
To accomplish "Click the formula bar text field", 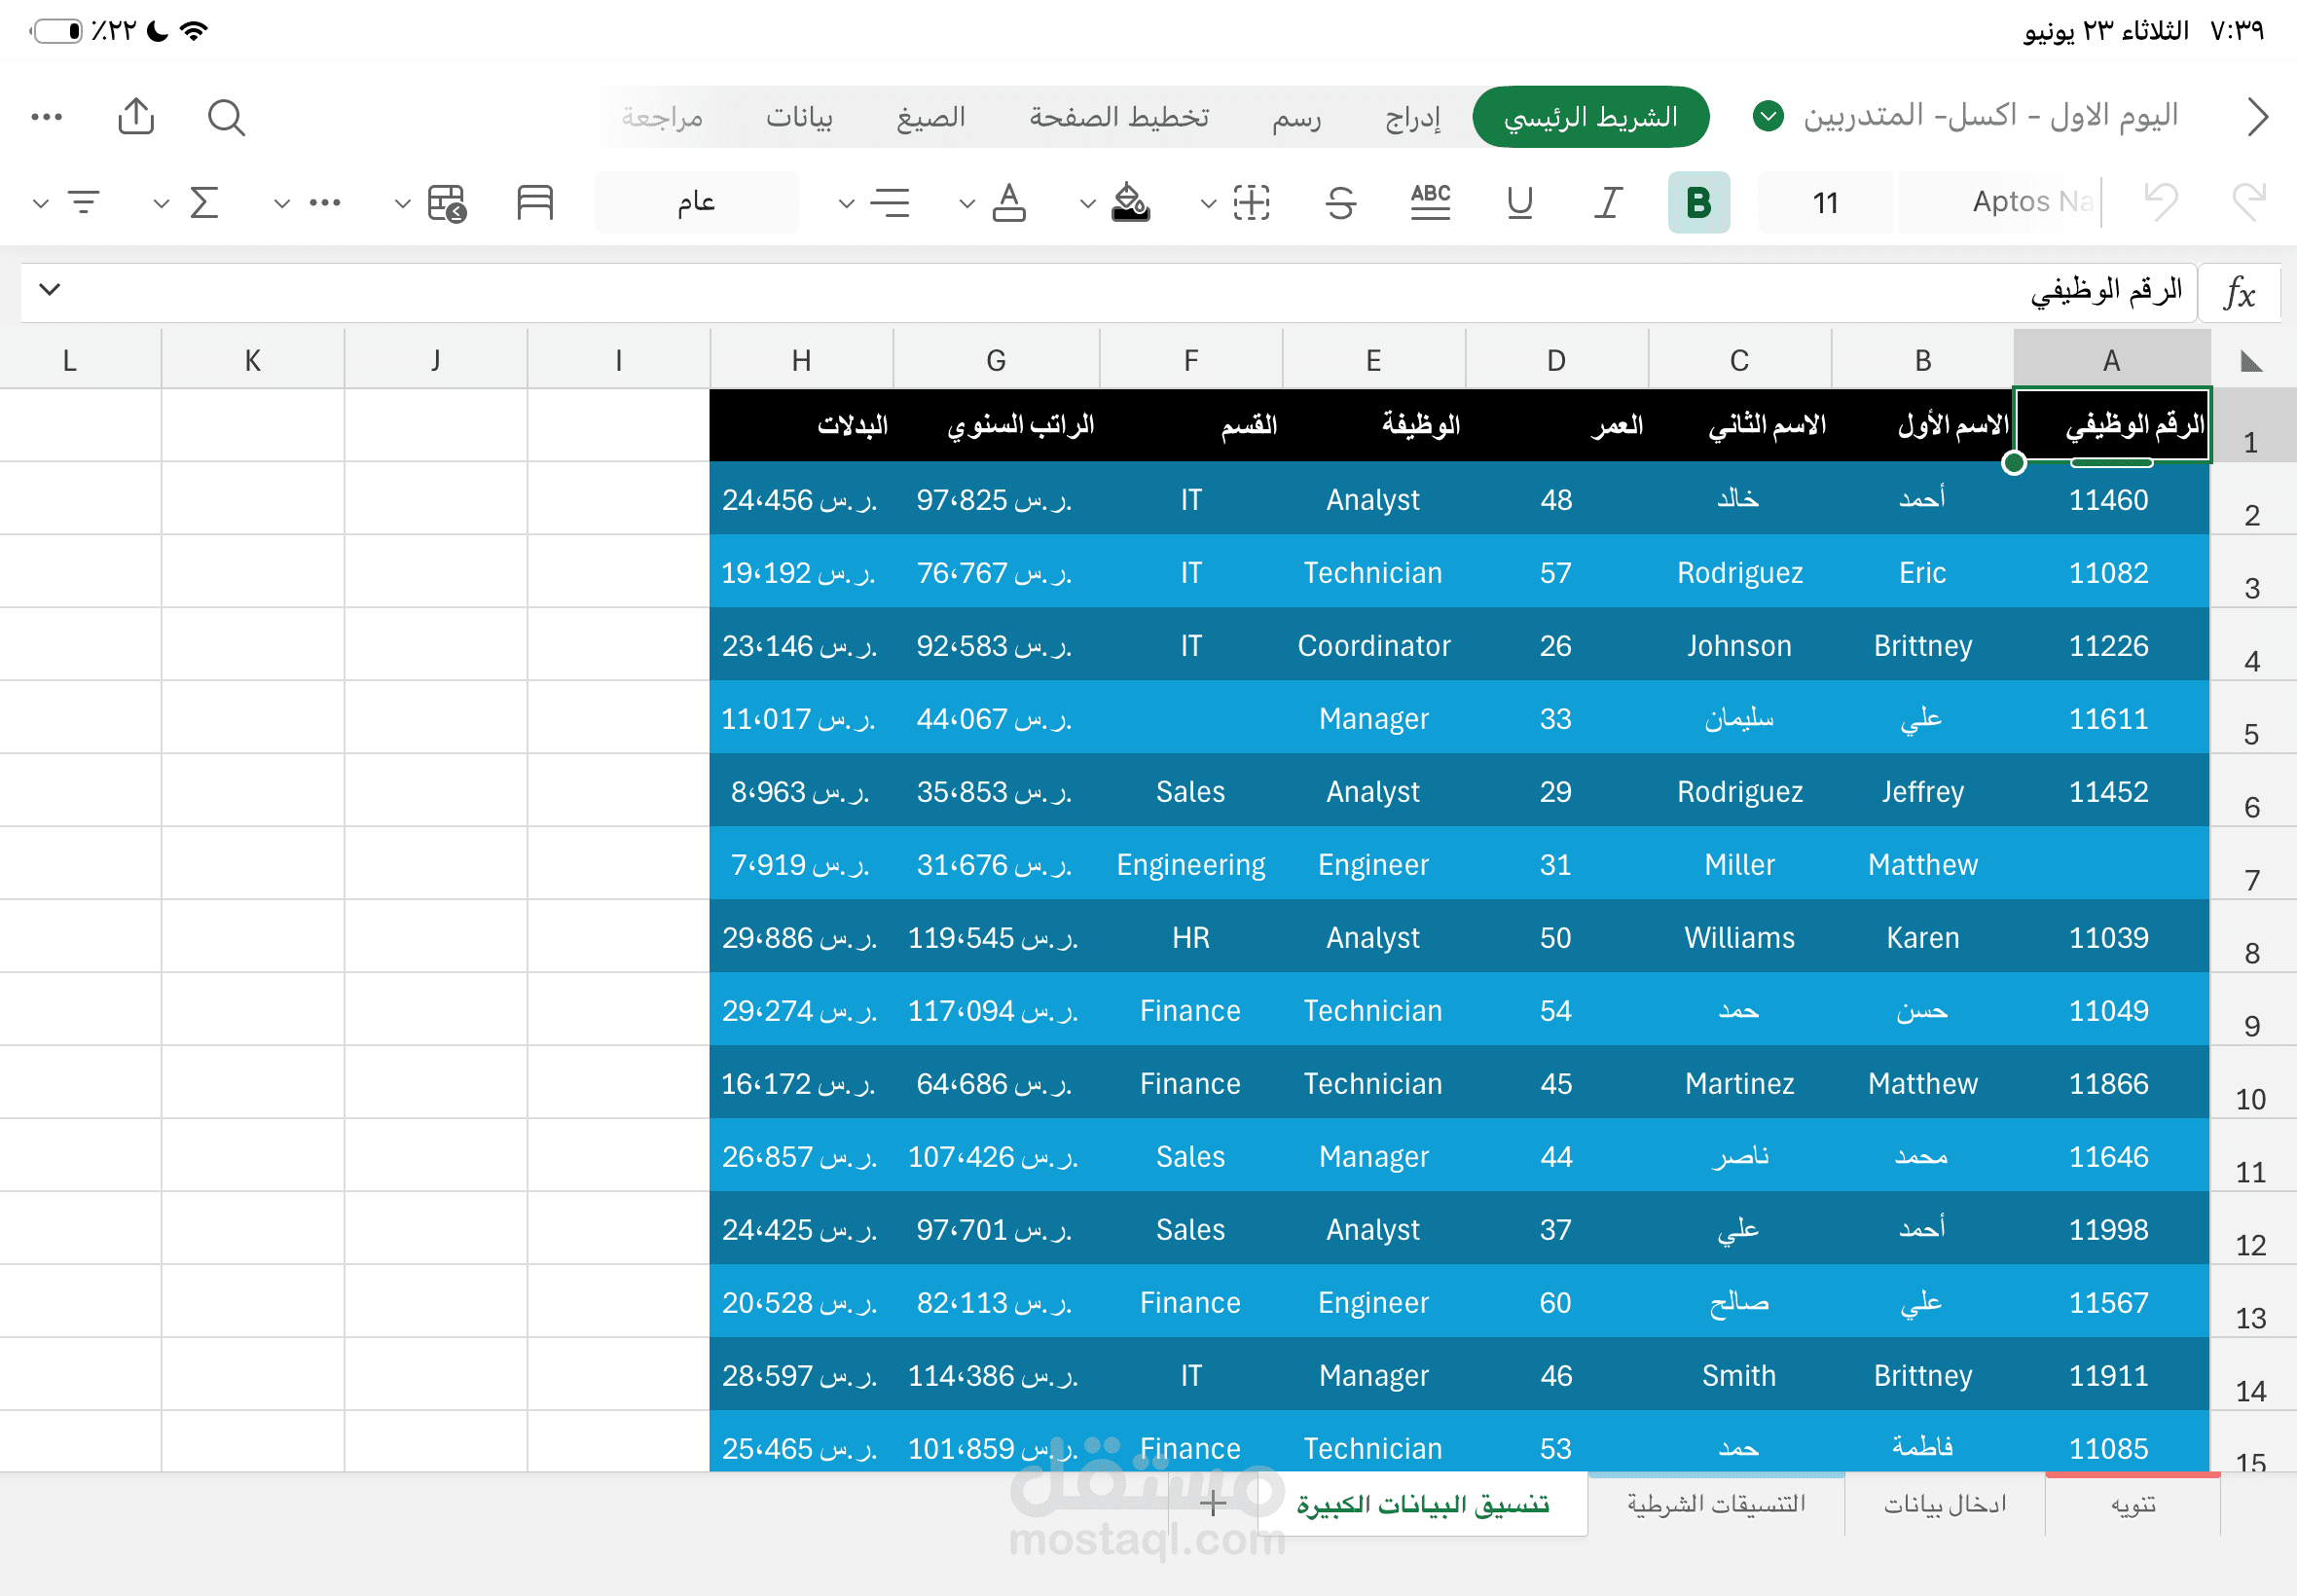I will (1108, 293).
